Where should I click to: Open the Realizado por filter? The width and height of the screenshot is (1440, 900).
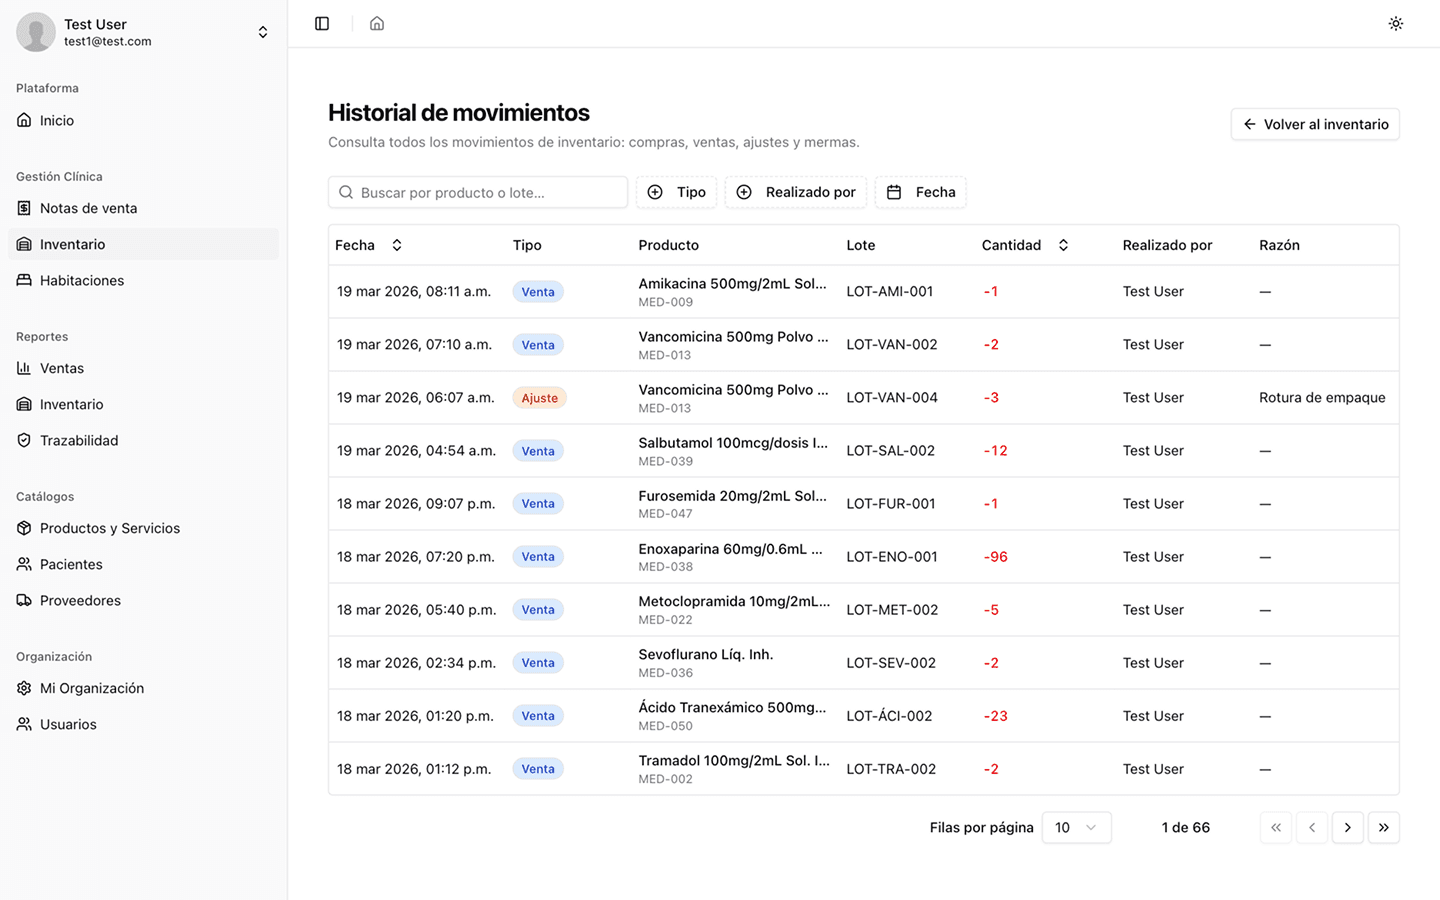click(x=796, y=193)
